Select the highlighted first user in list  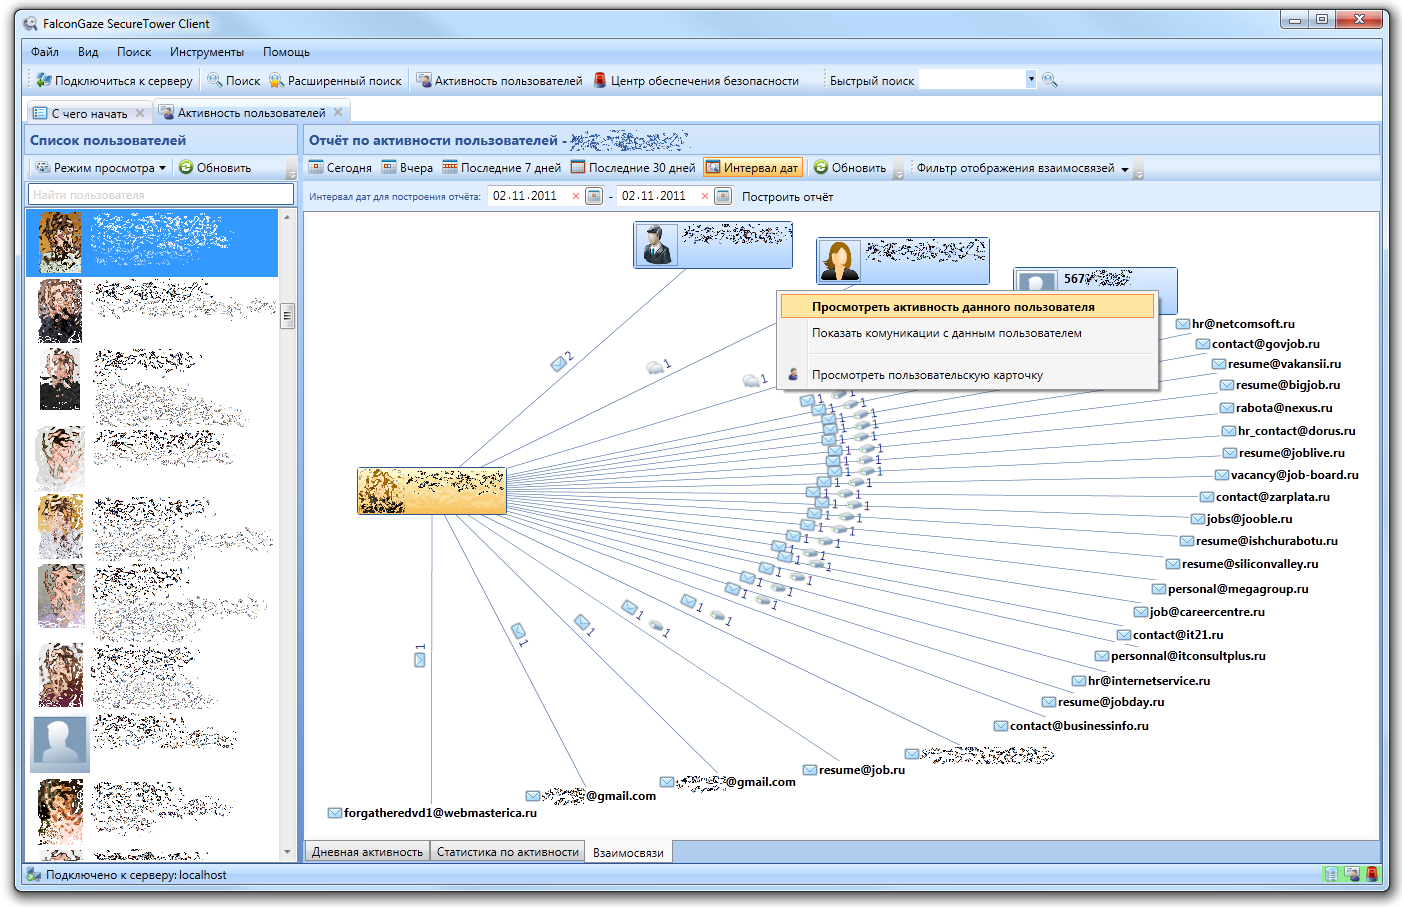(152, 242)
